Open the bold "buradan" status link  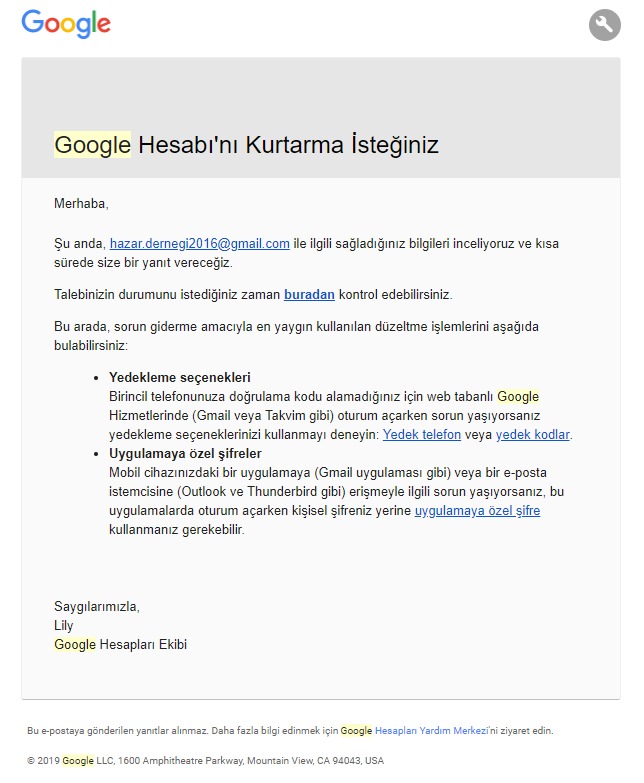point(309,294)
